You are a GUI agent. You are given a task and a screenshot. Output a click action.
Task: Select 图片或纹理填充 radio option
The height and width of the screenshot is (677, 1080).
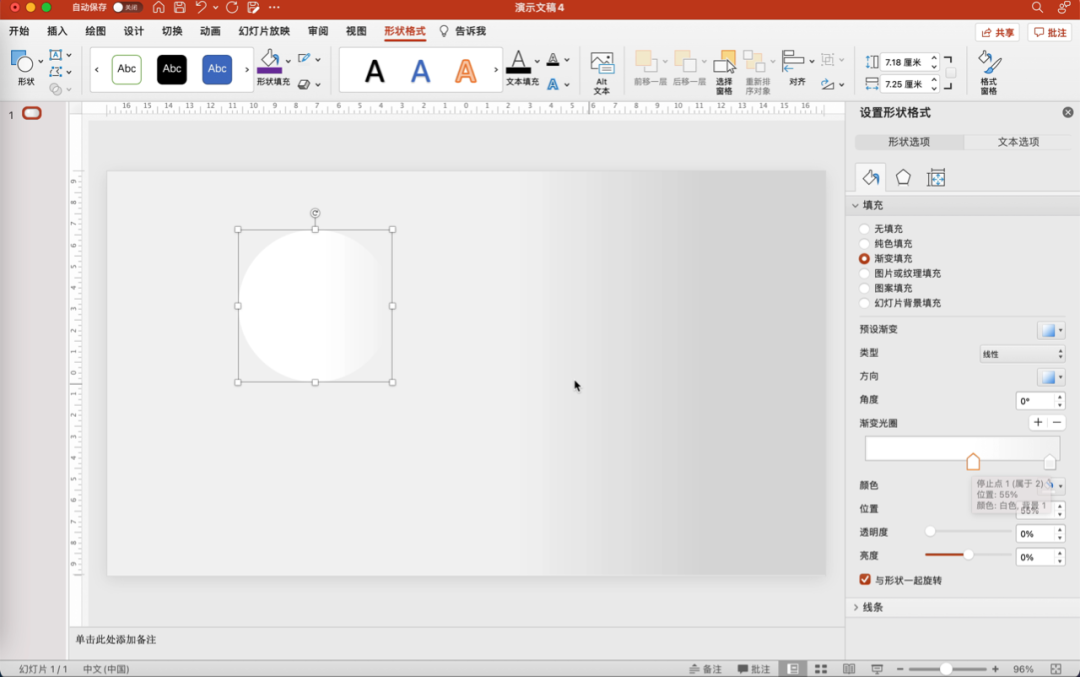[864, 273]
